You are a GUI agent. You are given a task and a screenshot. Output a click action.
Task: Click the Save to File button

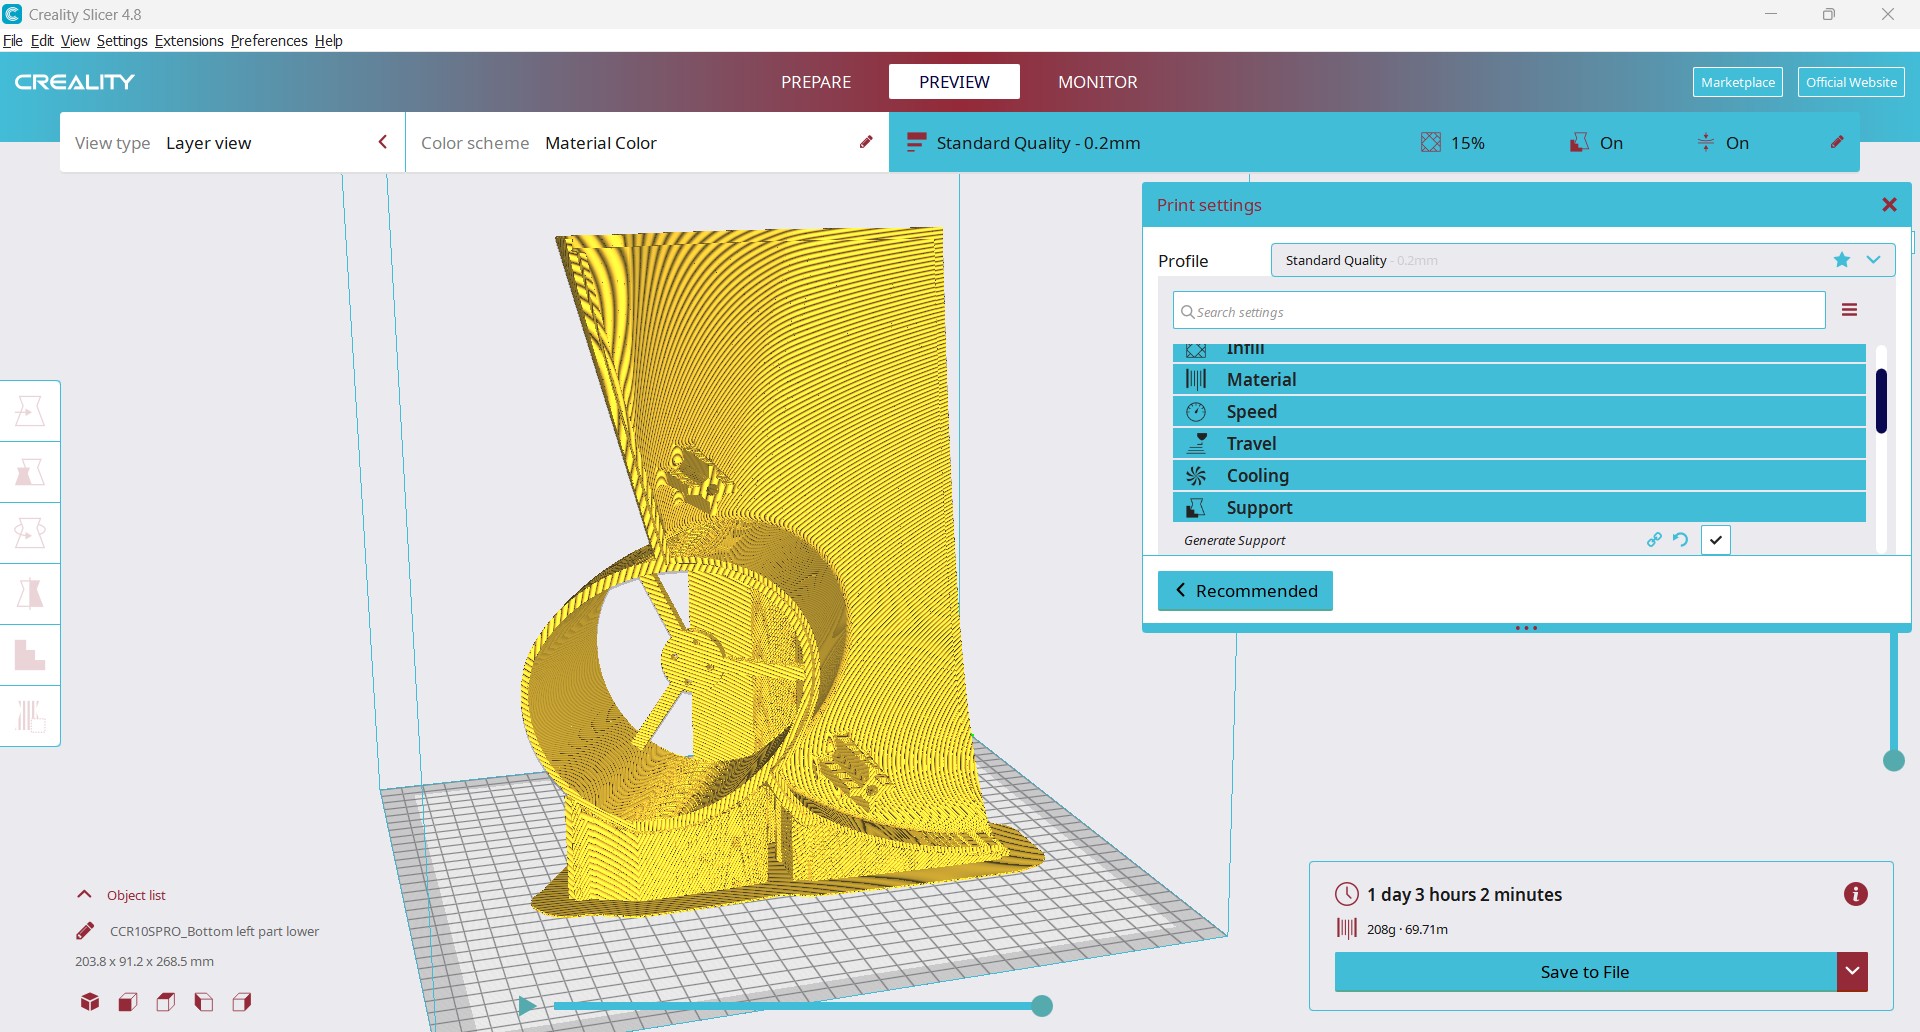click(x=1585, y=971)
